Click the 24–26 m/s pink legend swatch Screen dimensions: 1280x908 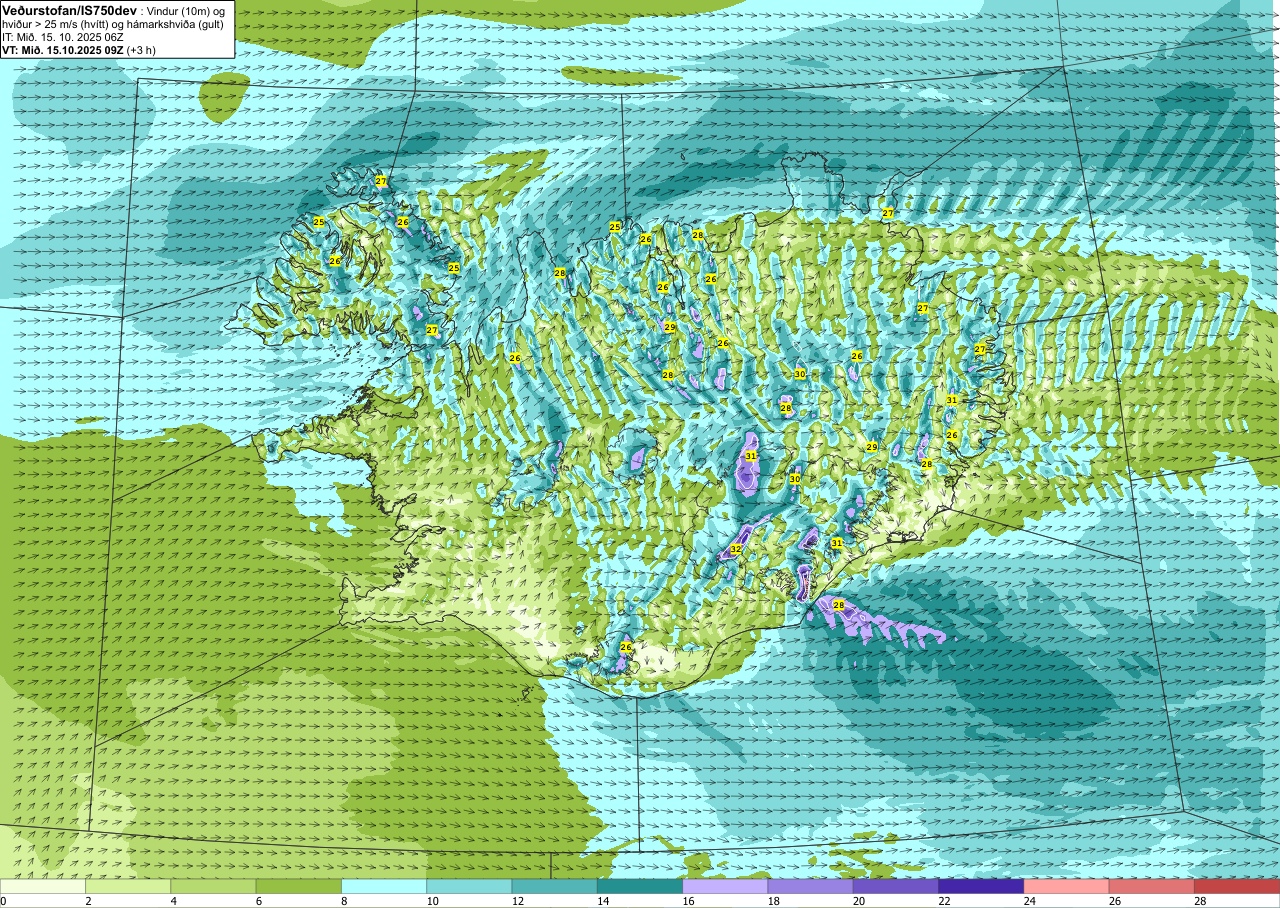(x=1066, y=886)
